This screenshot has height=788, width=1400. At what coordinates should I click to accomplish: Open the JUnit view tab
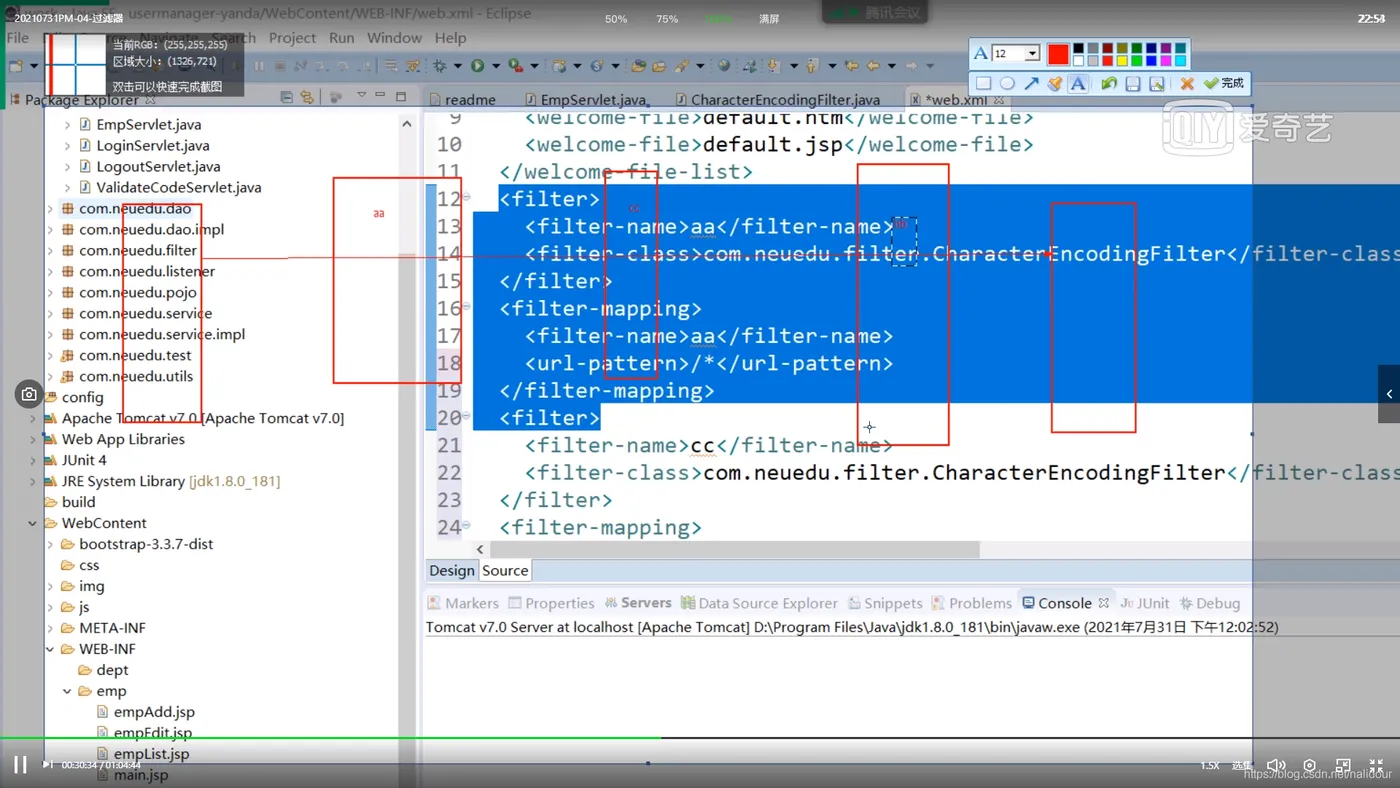(1145, 603)
